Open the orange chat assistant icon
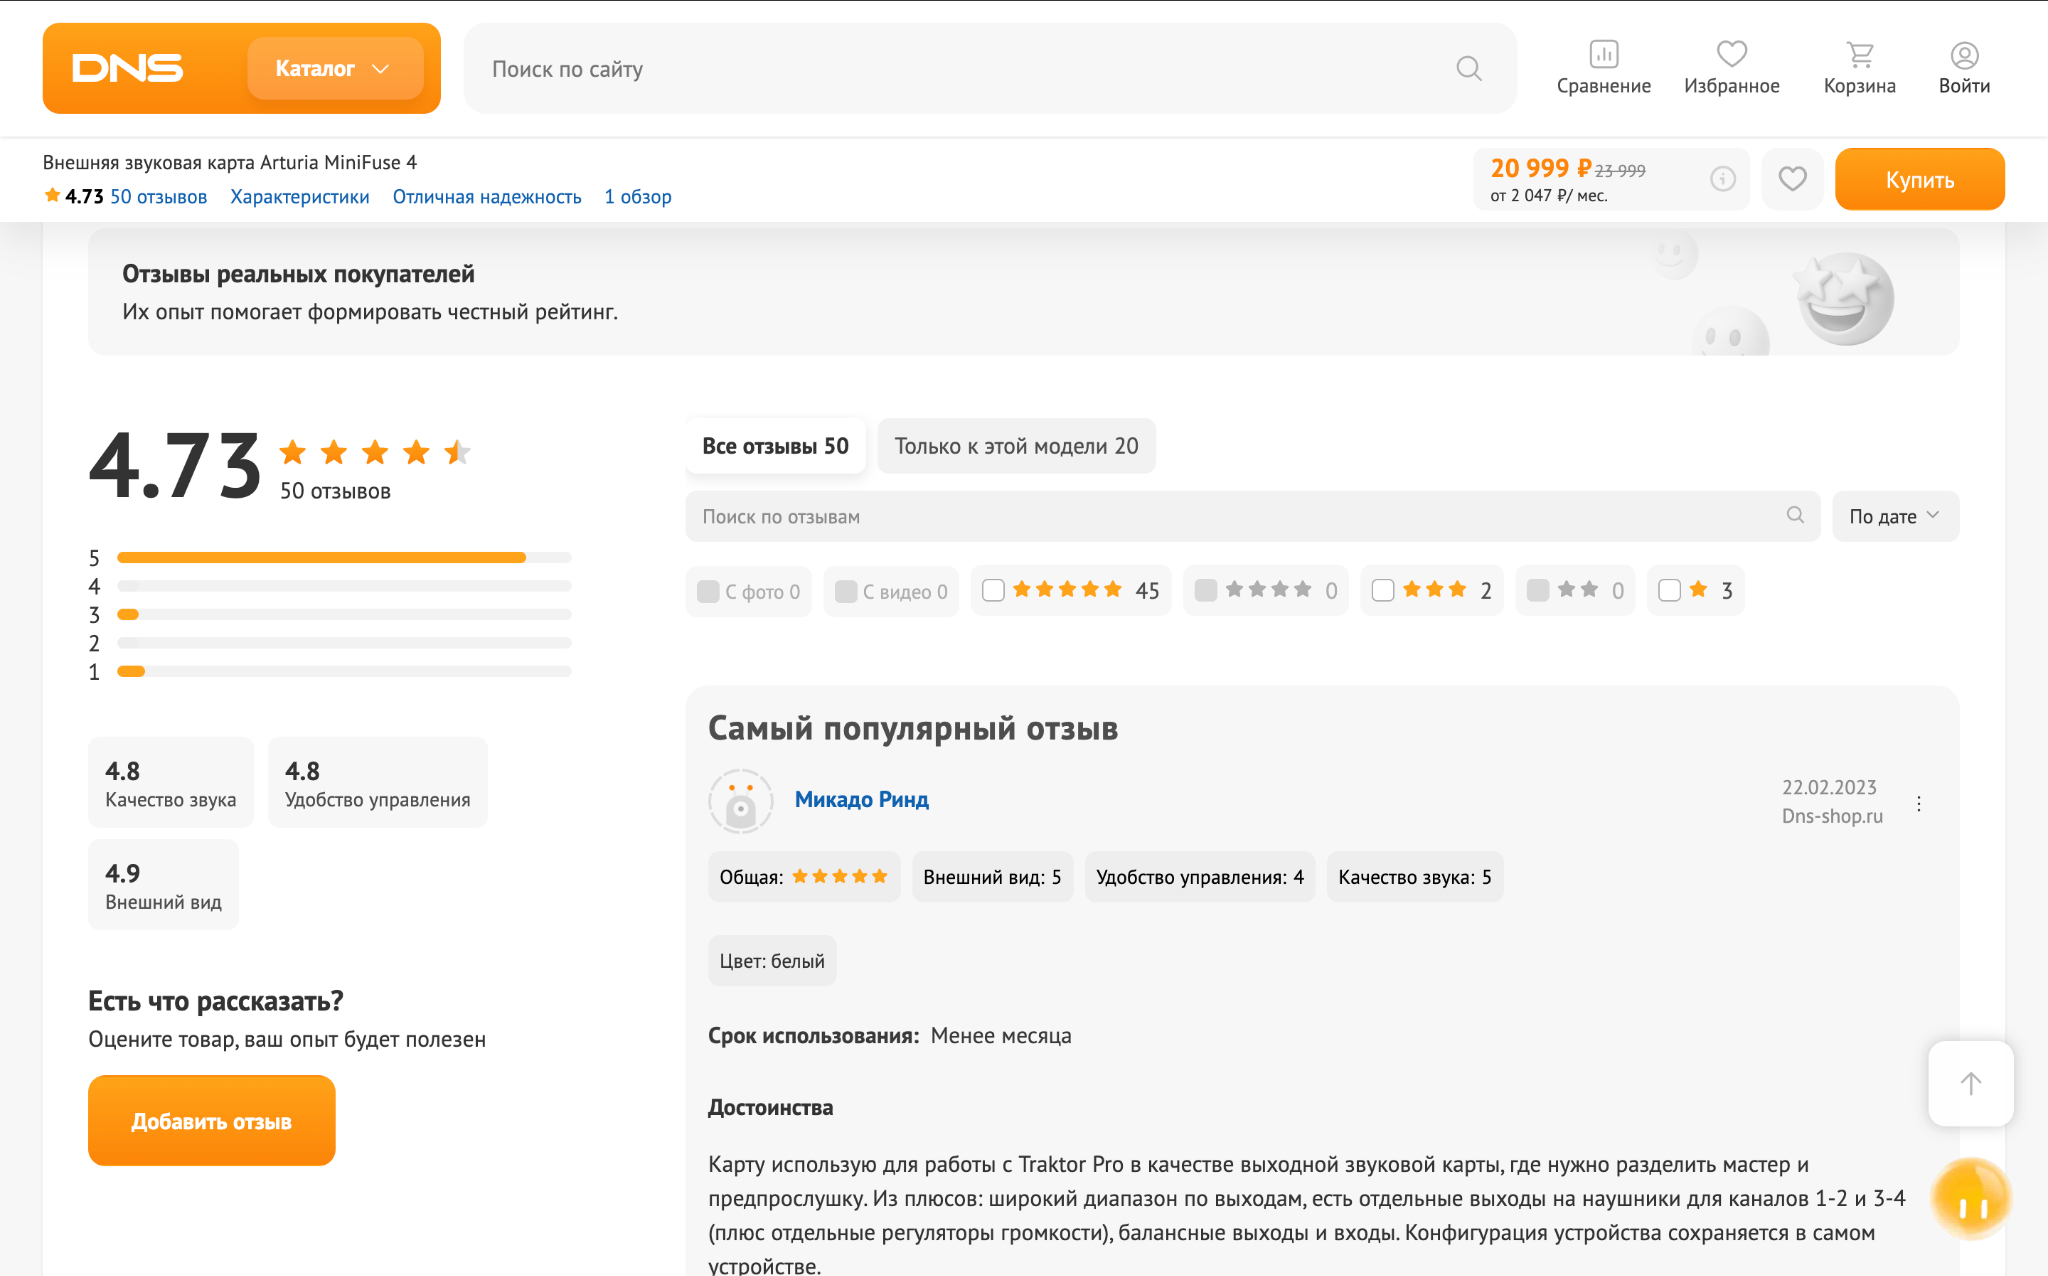The image size is (2048, 1276). tap(1971, 1197)
